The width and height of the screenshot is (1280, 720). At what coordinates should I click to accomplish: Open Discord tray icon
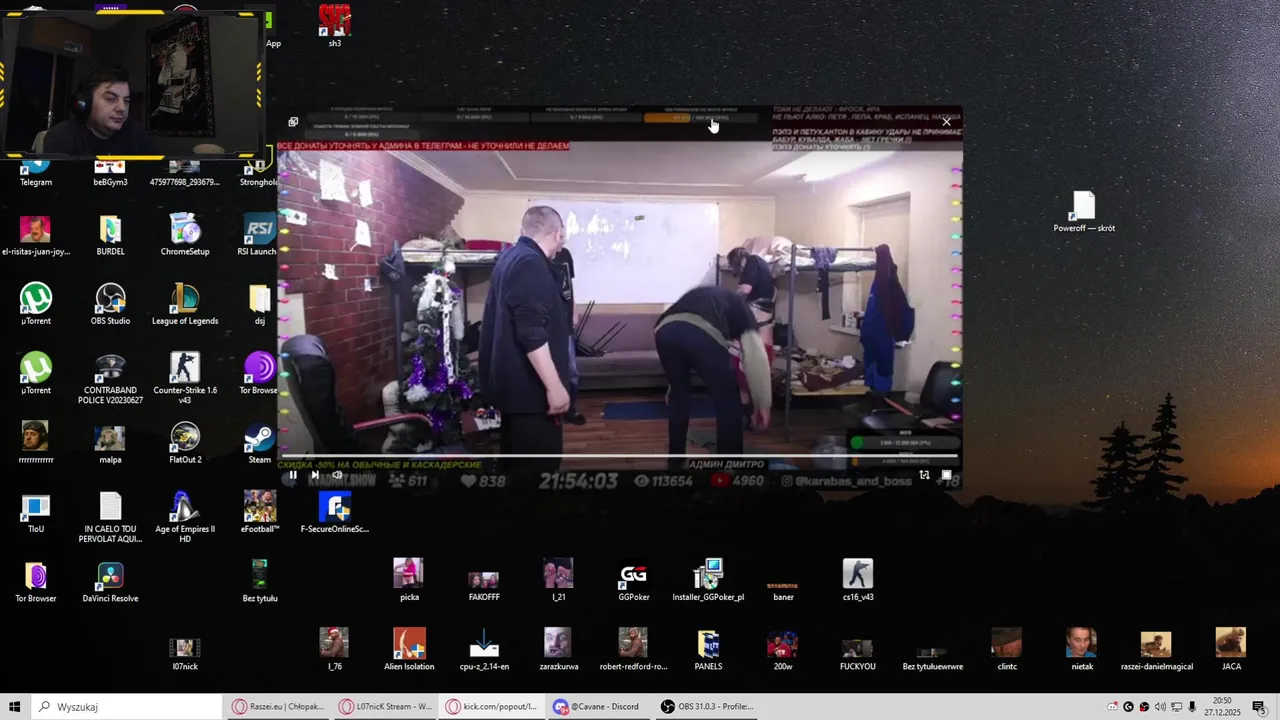[1112, 707]
